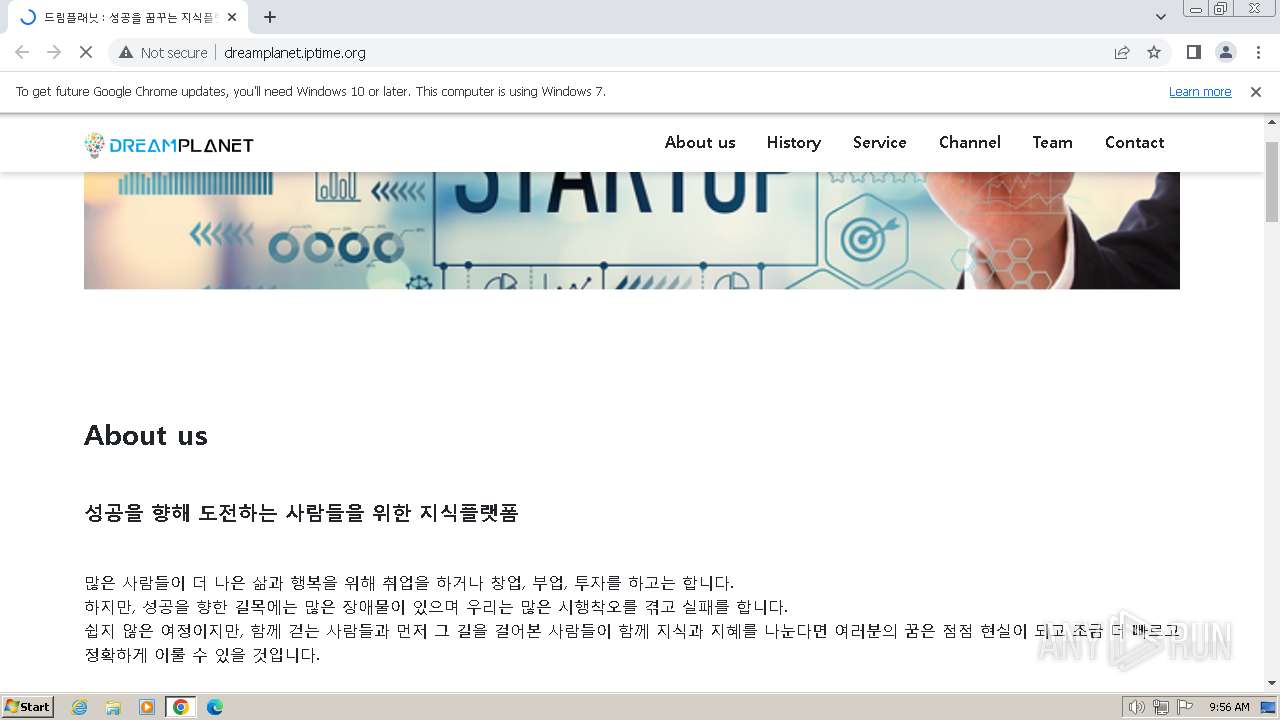Open the share this page icon

(1122, 52)
